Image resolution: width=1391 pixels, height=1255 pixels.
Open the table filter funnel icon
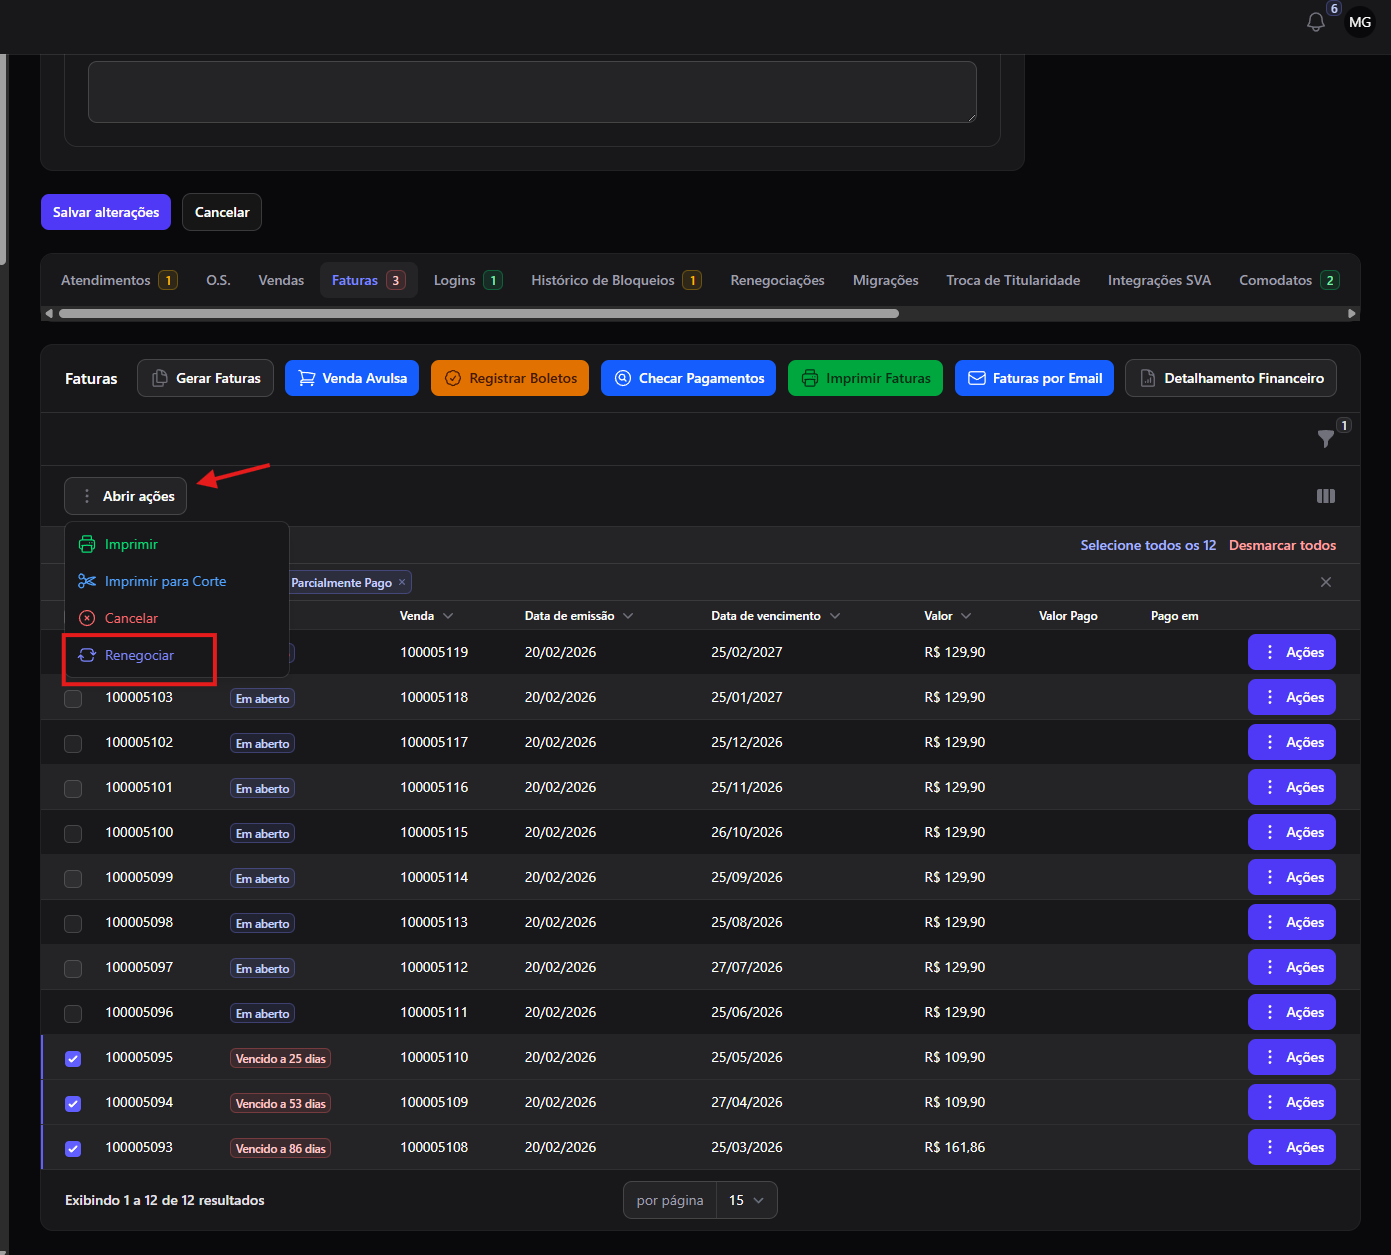pyautogui.click(x=1326, y=438)
